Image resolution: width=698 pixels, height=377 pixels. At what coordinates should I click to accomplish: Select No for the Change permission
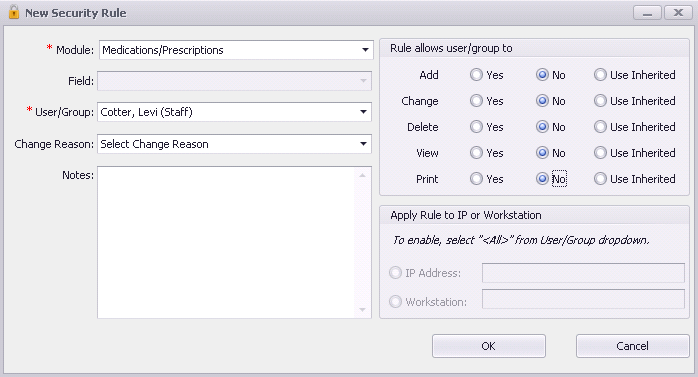(x=542, y=101)
